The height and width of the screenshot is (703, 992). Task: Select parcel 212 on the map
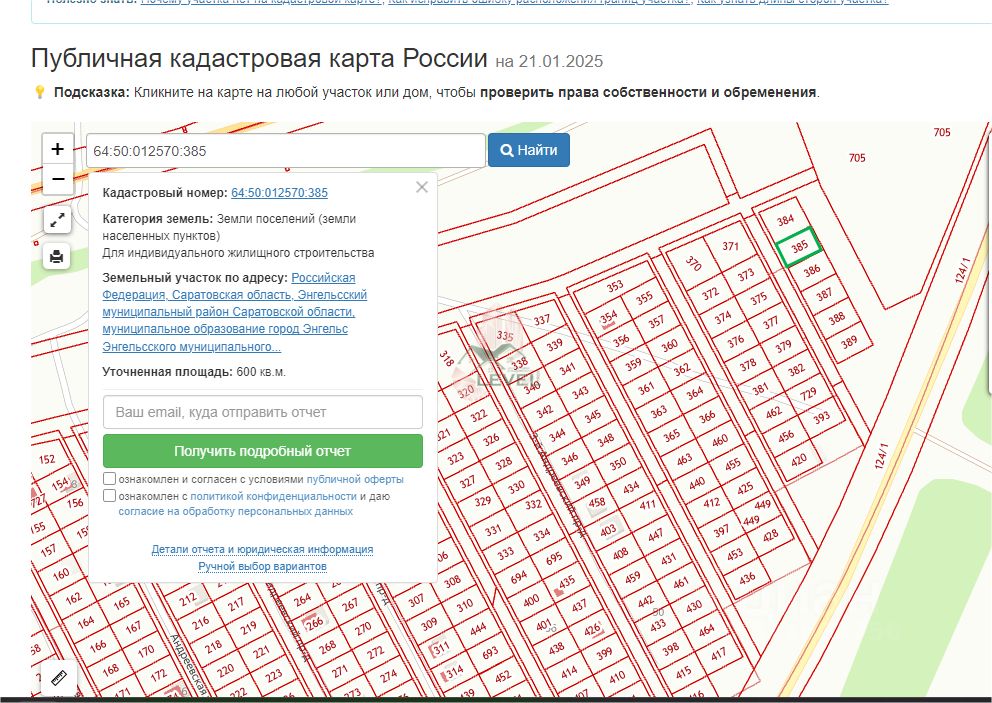(x=188, y=599)
